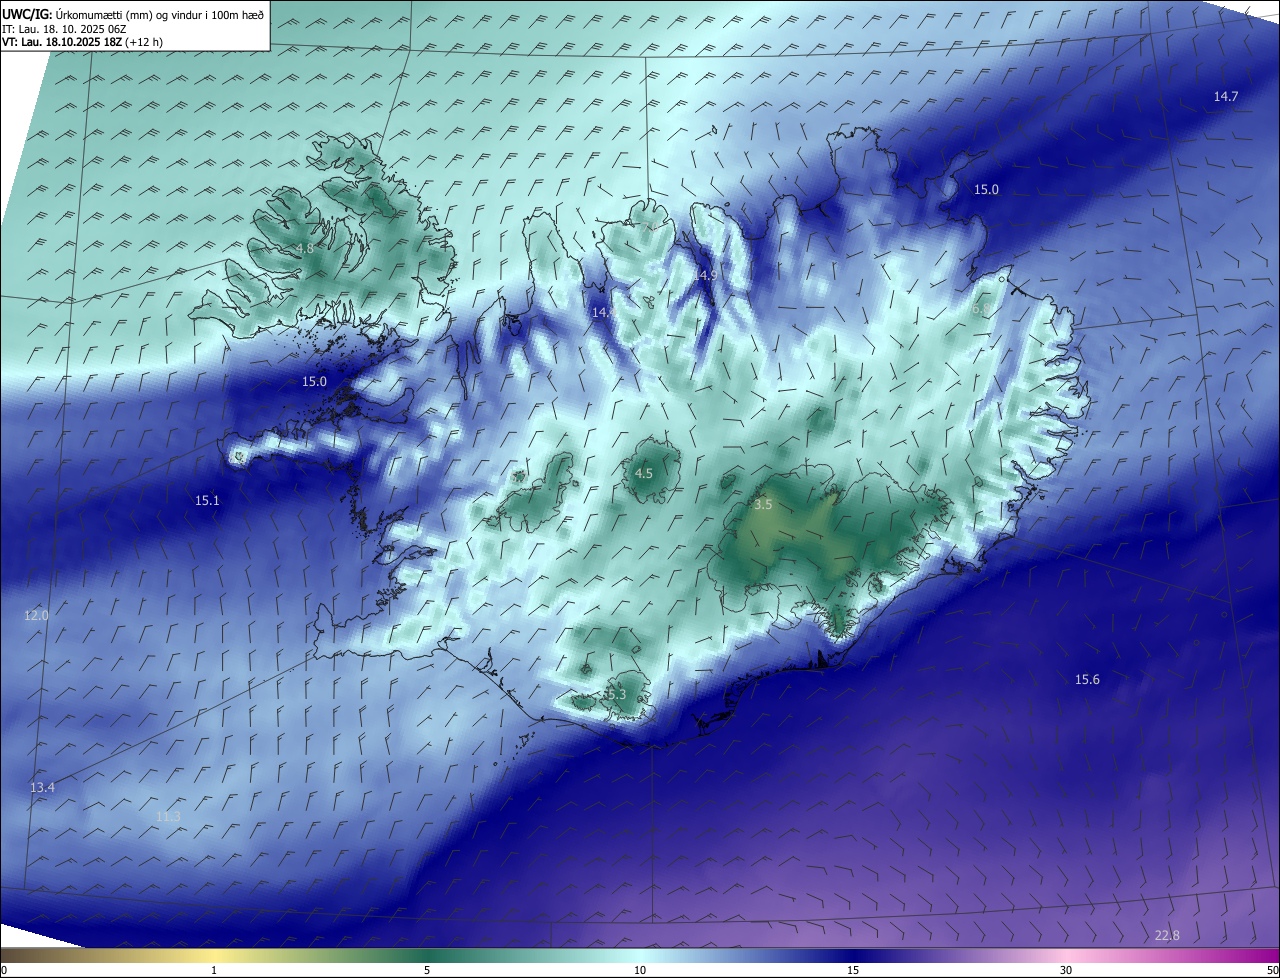The width and height of the screenshot is (1280, 978).
Task: Click the '30' tick on the colour scale
Action: [x=1066, y=970]
